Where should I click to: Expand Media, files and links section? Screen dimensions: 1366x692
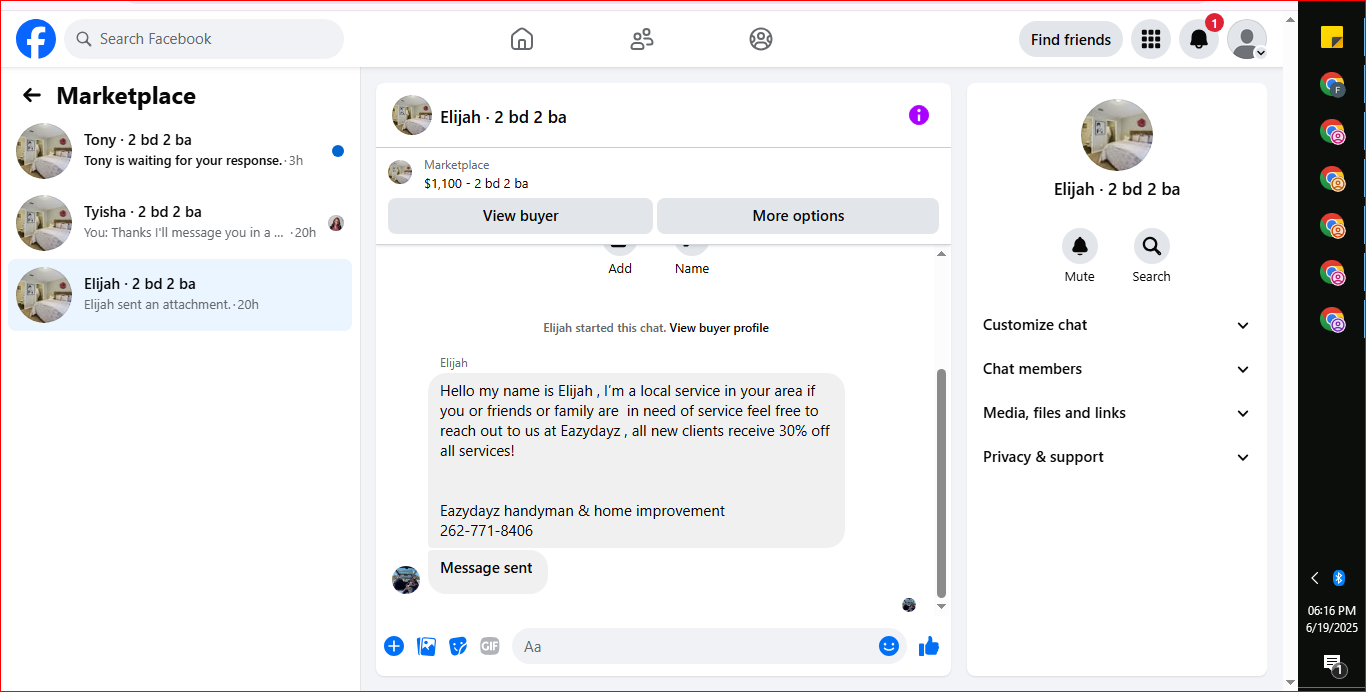pos(1117,413)
